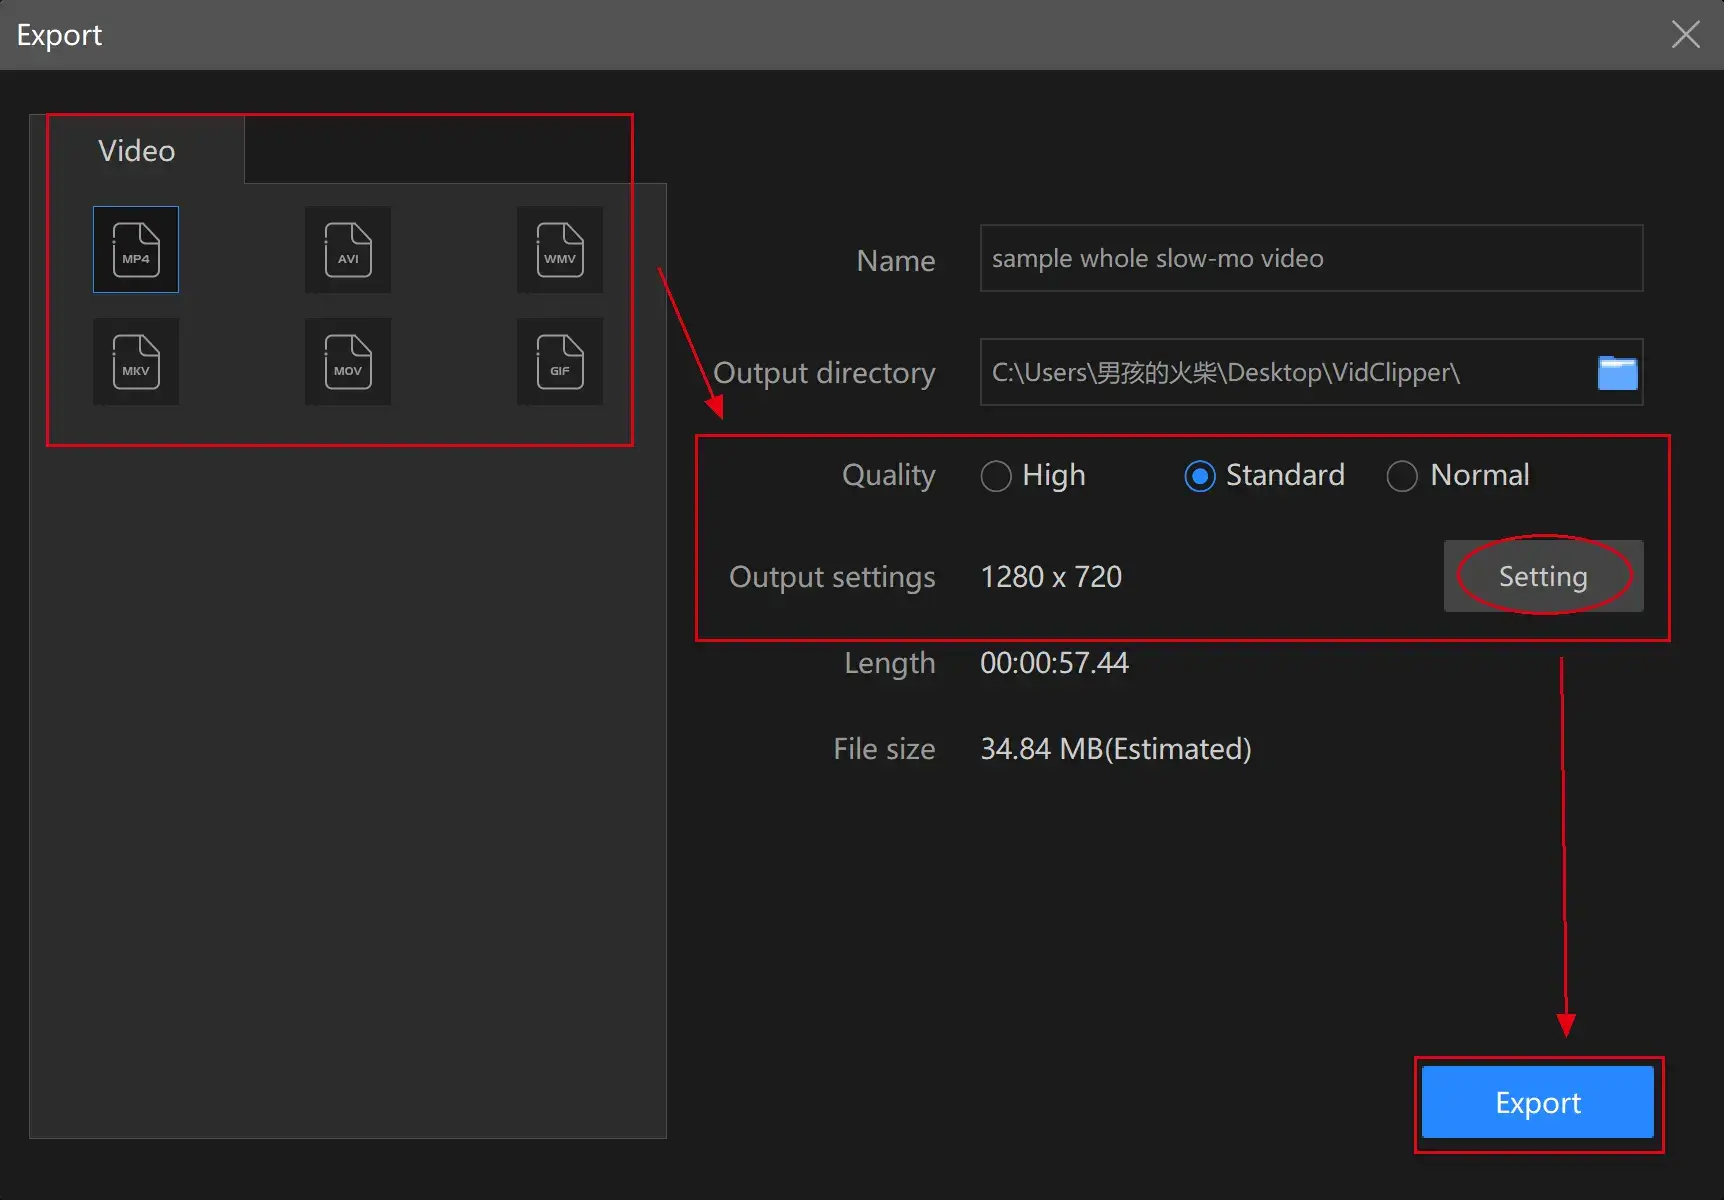Pick the WMV format icon
Viewport: 1724px width, 1200px height.
point(560,250)
